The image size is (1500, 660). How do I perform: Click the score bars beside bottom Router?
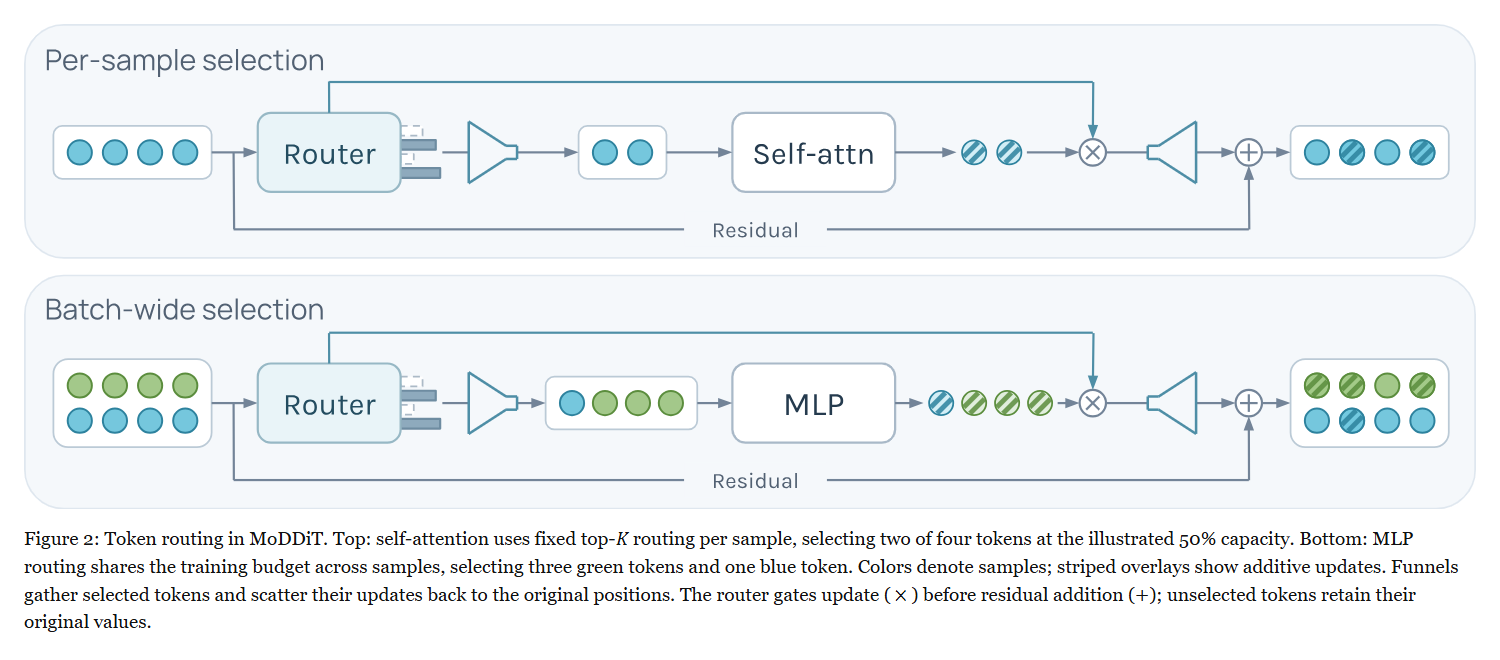[420, 404]
